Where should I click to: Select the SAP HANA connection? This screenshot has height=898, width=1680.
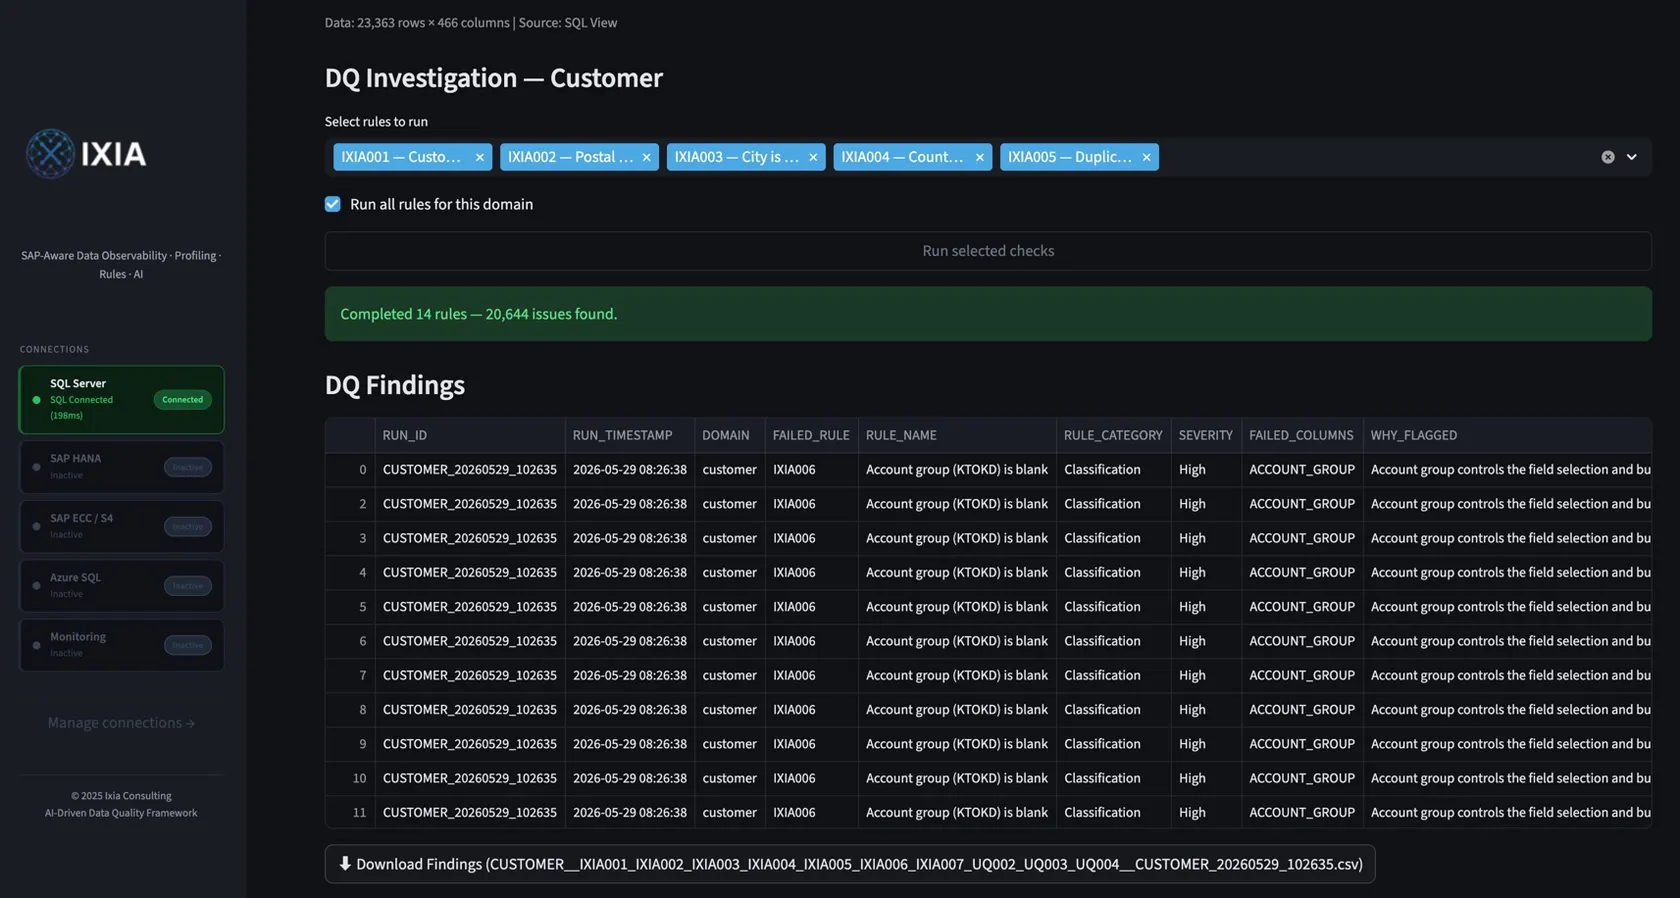pyautogui.click(x=121, y=466)
